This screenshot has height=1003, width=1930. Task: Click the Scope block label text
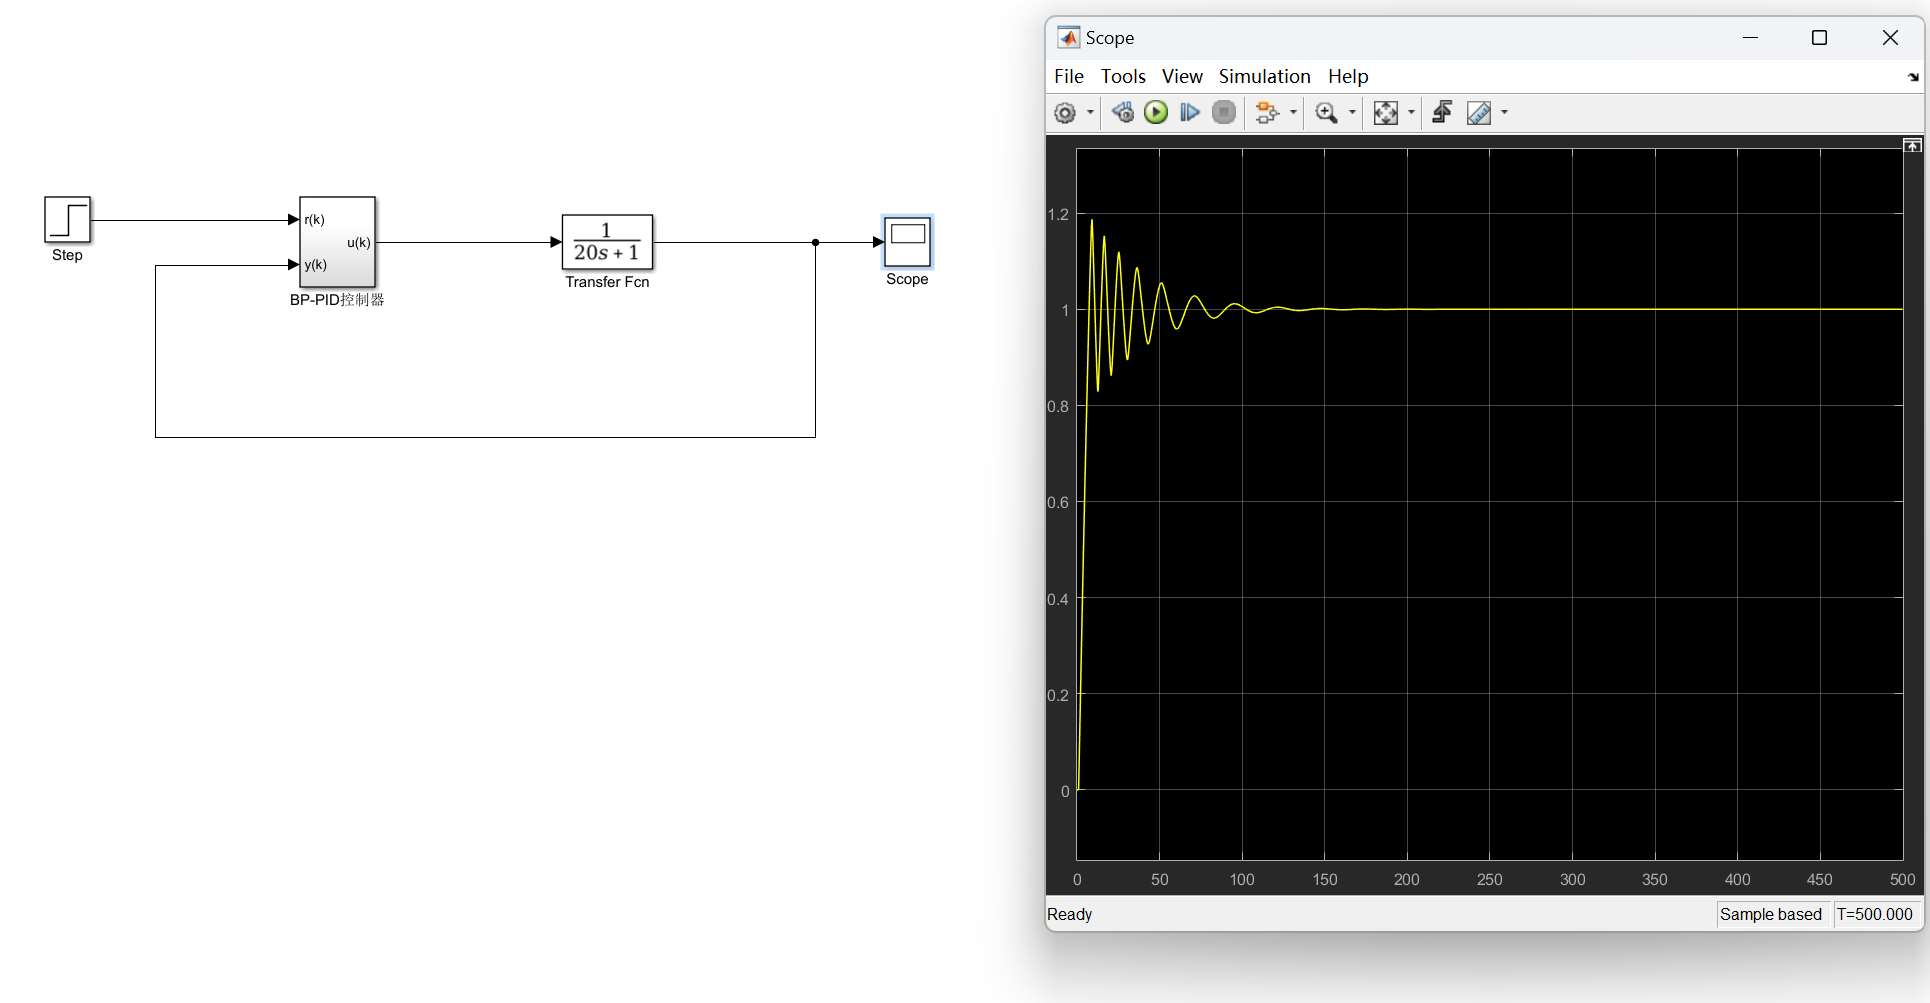click(907, 279)
